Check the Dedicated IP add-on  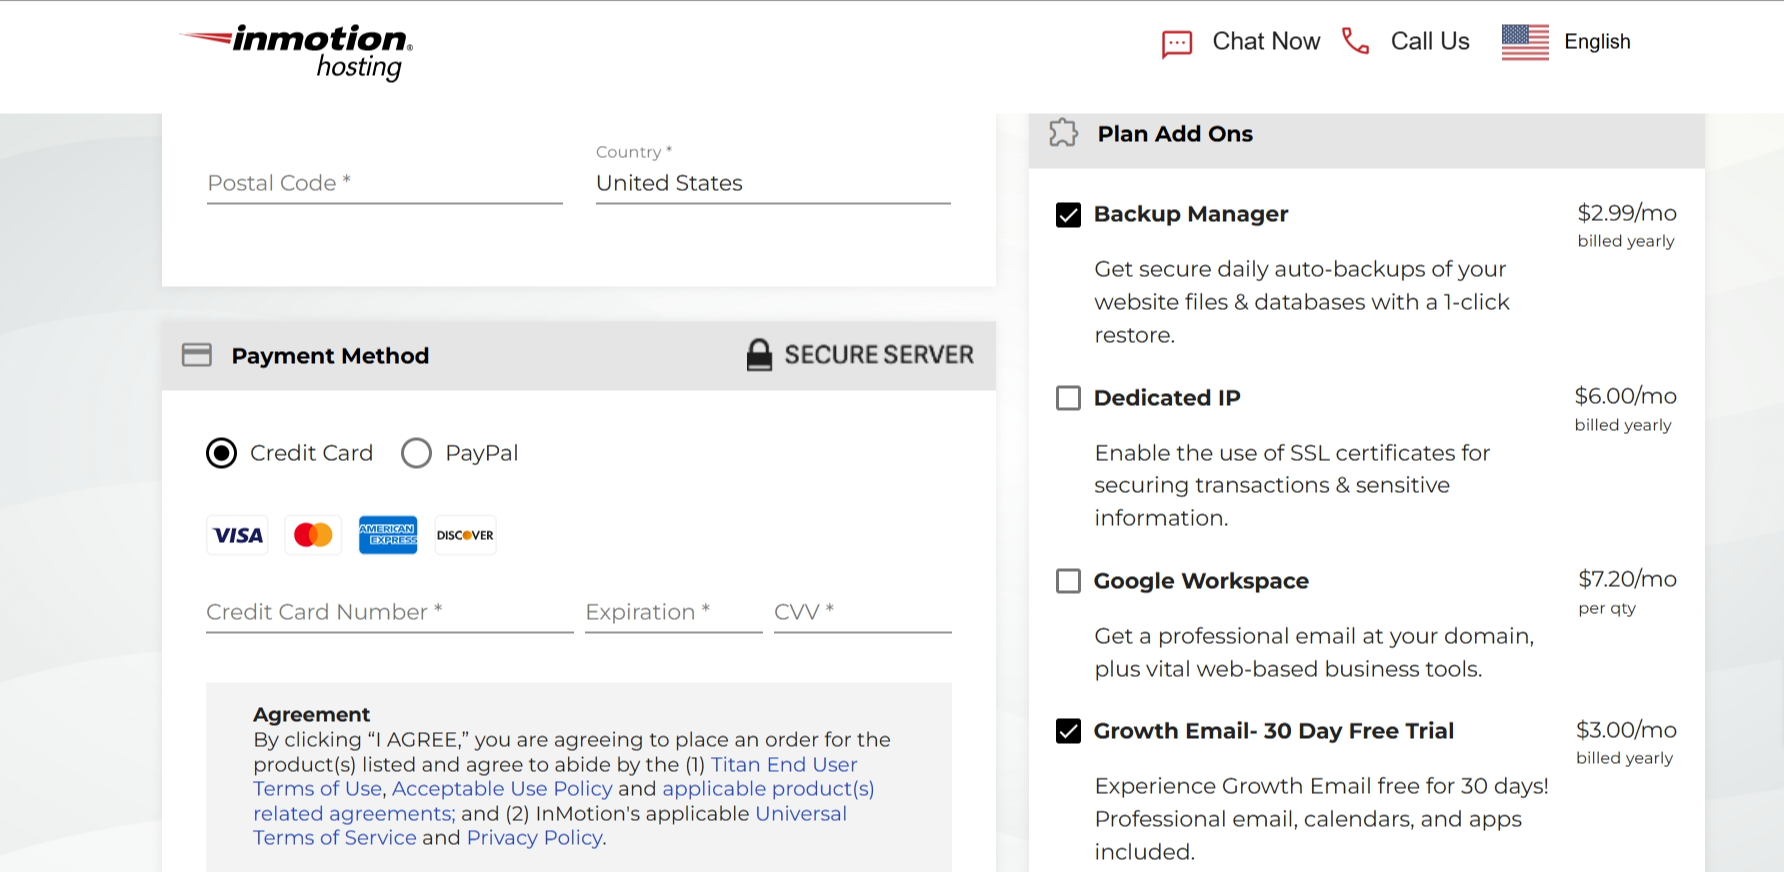1068,398
